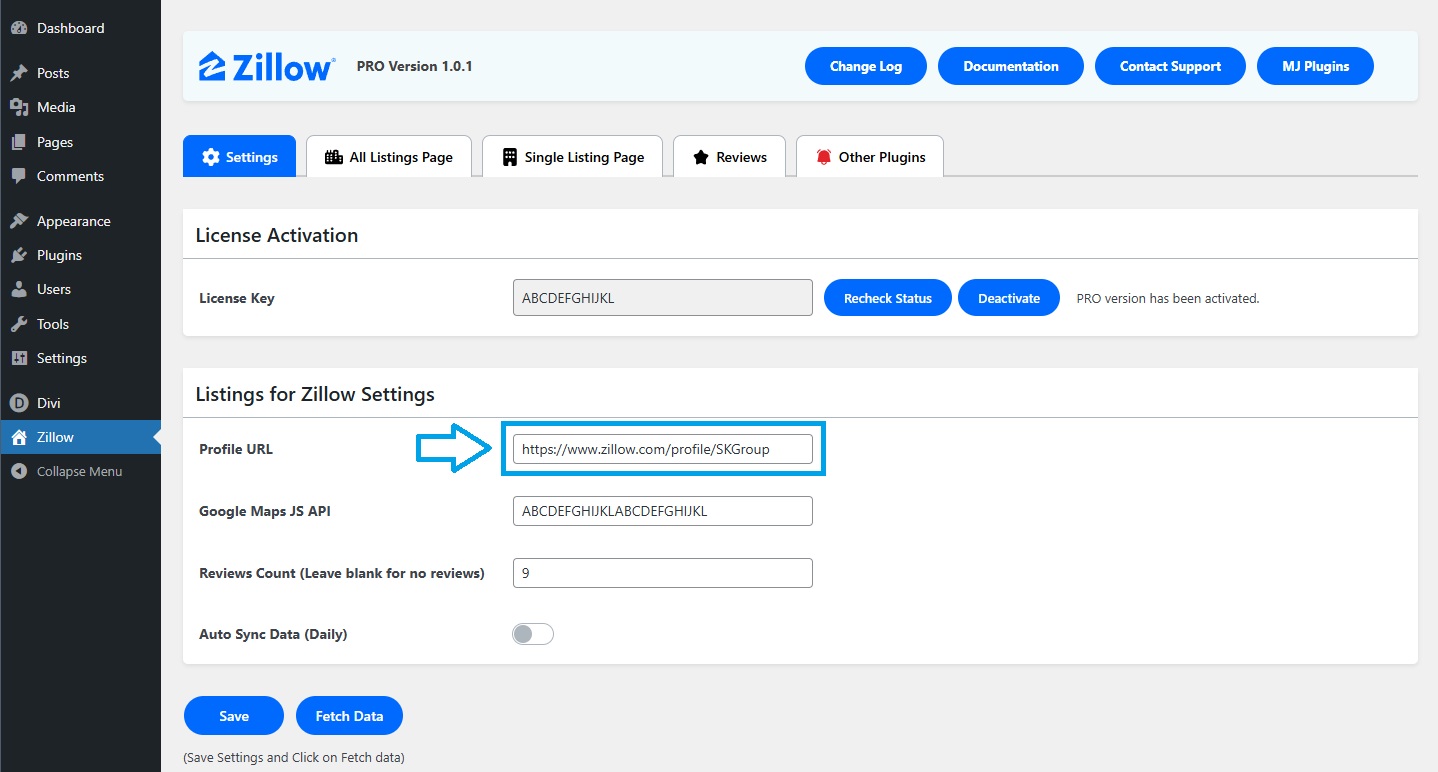Click the 'Profile URL' label

pos(236,449)
